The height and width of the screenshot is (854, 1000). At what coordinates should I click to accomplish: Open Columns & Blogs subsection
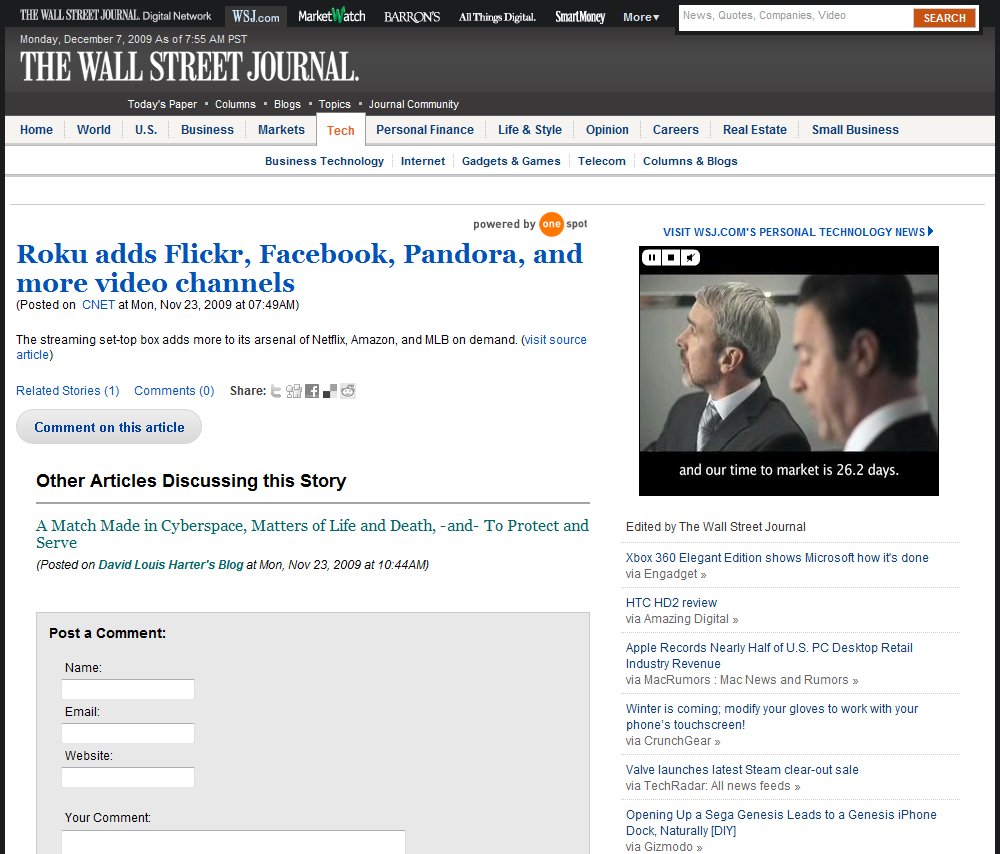point(690,161)
